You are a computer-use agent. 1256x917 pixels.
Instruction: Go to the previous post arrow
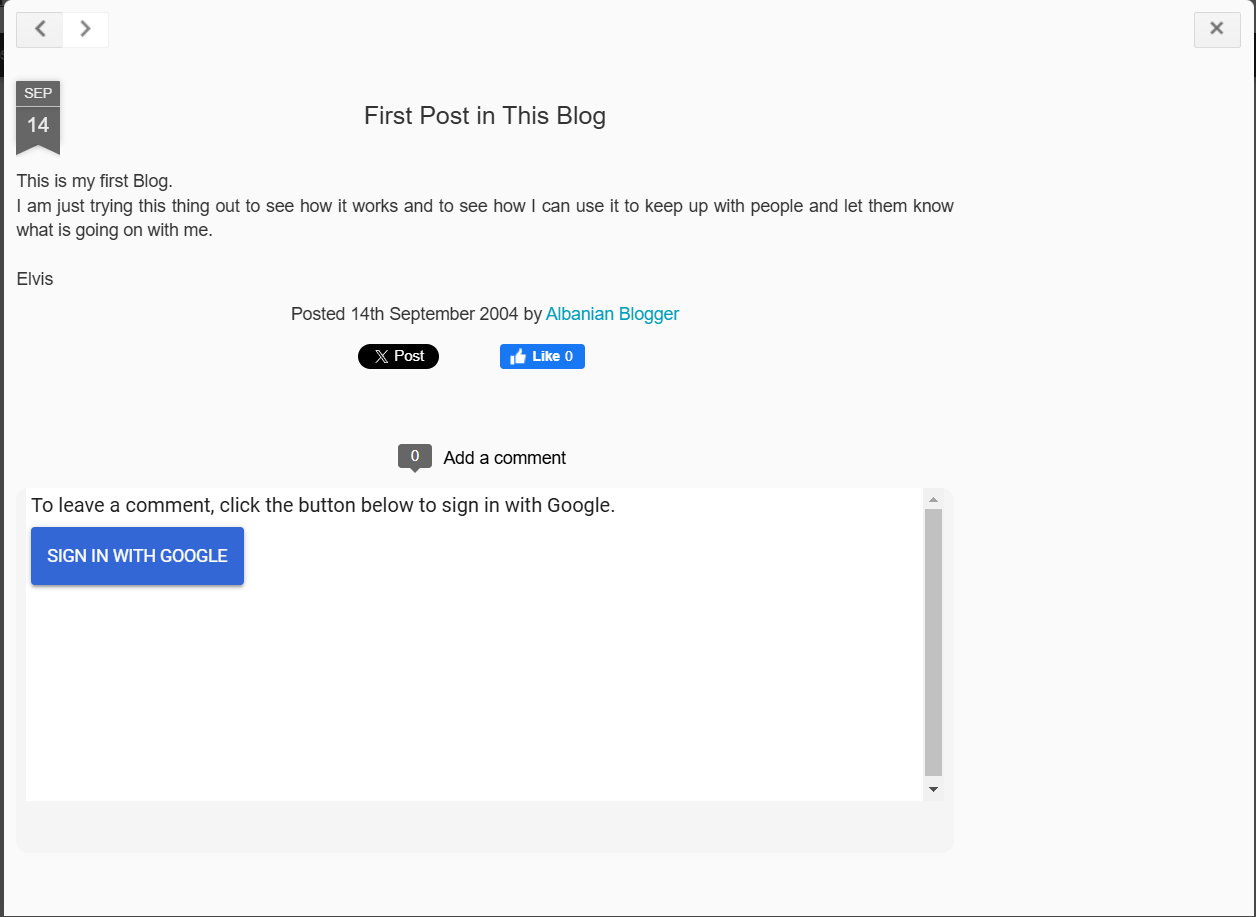[x=40, y=29]
